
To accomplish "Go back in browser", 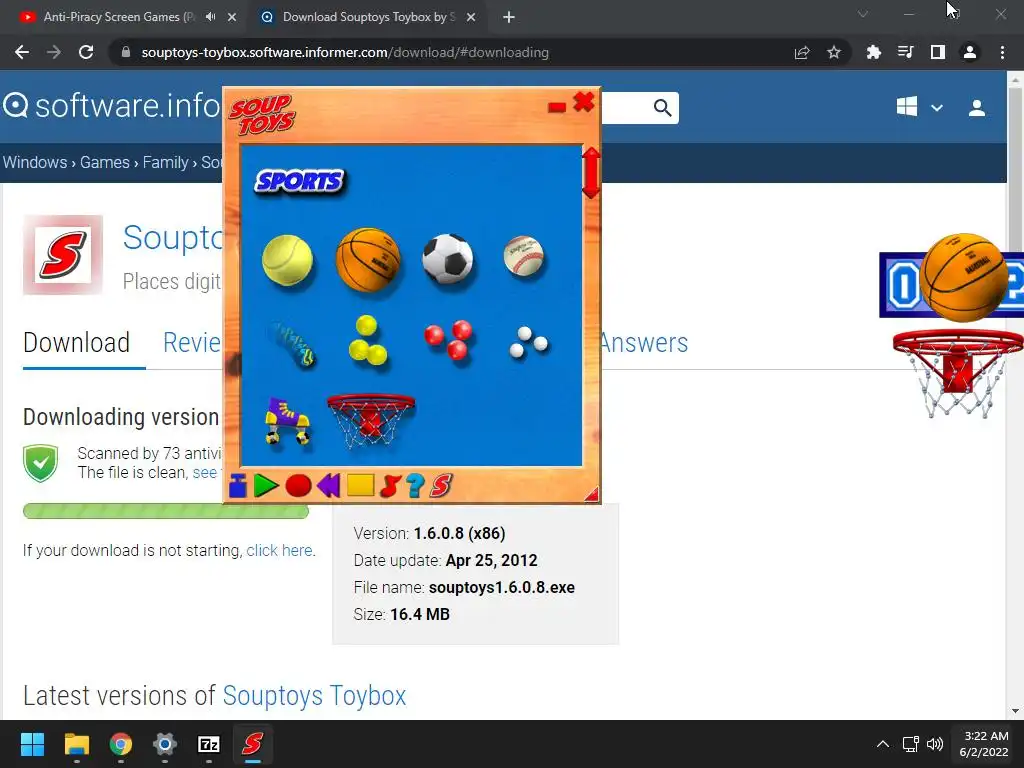I will point(22,52).
